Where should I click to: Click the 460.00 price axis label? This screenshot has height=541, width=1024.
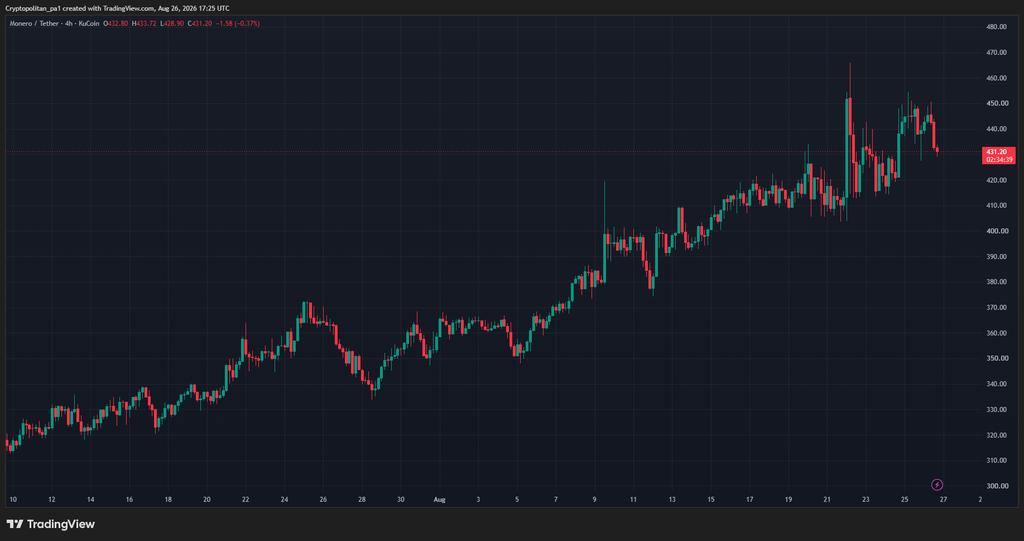997,78
